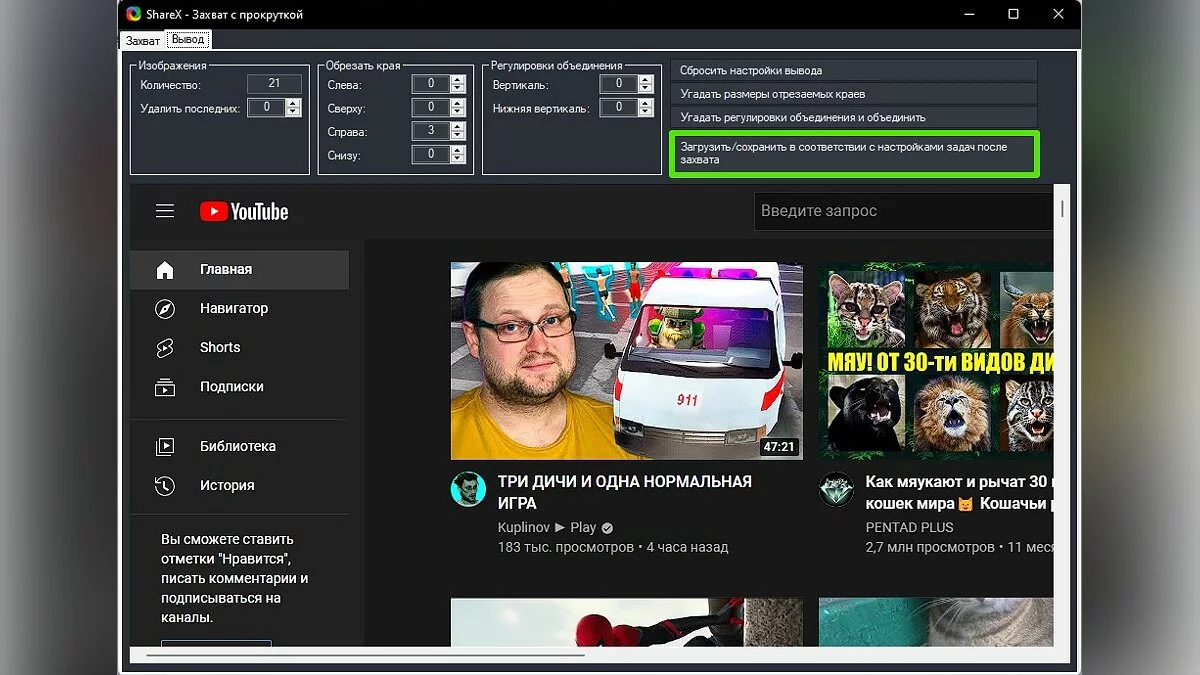1200x675 pixels.
Task: Click the Shorts icon in sidebar
Action: pos(165,348)
